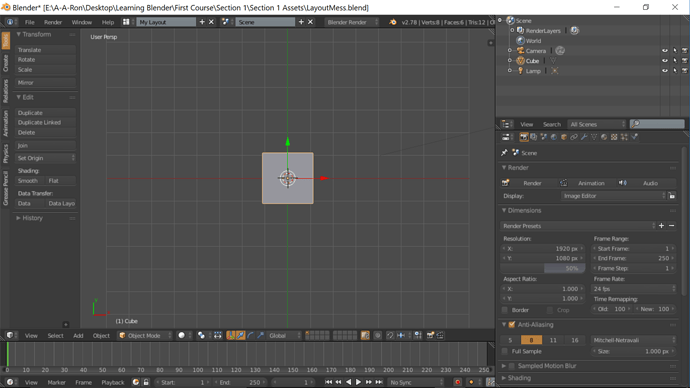The image size is (690, 388).
Task: Enable the Border checkbox
Action: click(505, 310)
